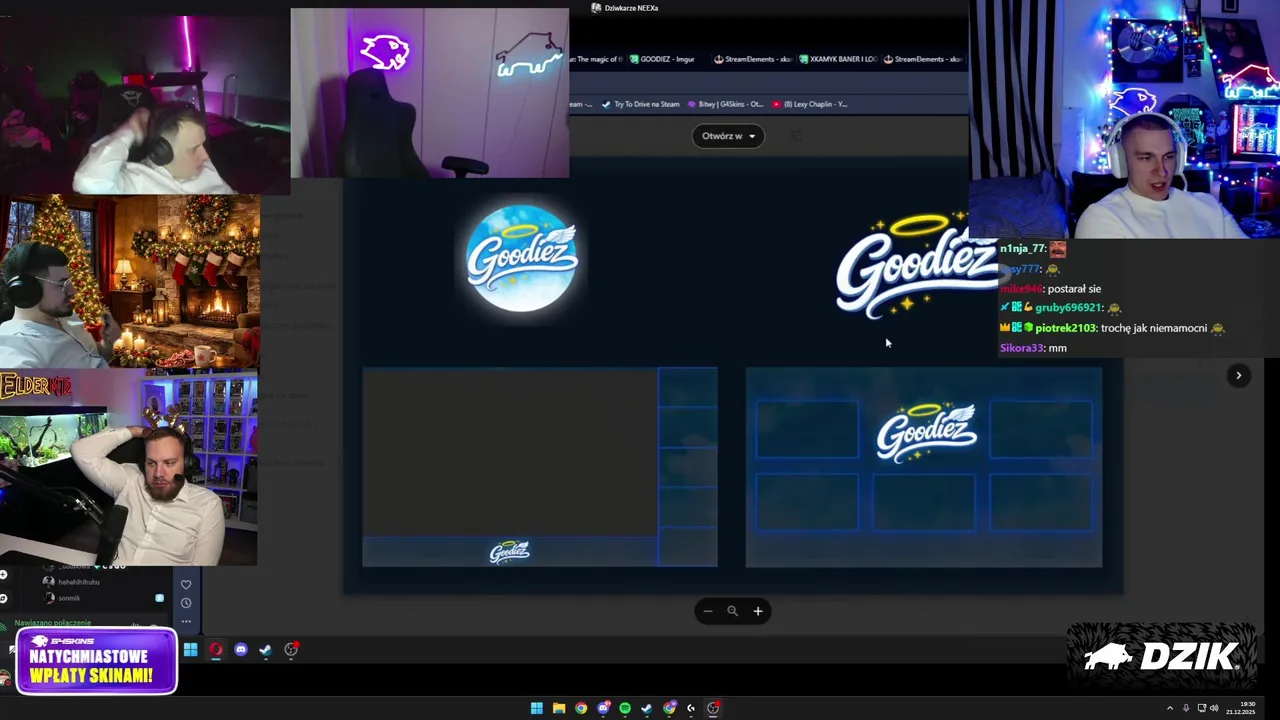Switch to the "GOODIEZ - Imgur" tab
The image size is (1280, 720).
click(x=662, y=59)
